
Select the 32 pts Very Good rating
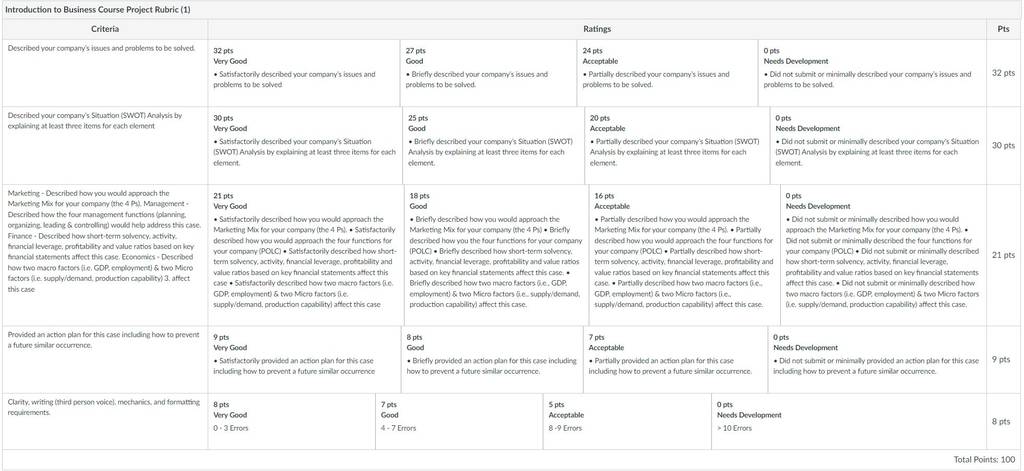304,73
